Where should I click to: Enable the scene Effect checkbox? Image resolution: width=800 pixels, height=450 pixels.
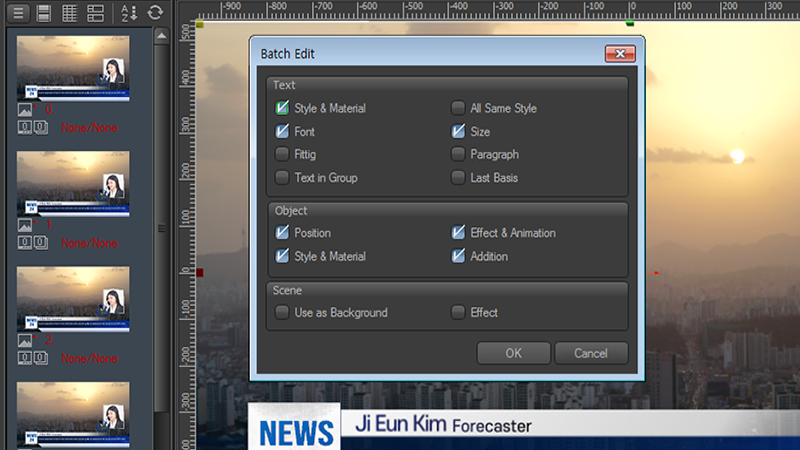pos(458,312)
